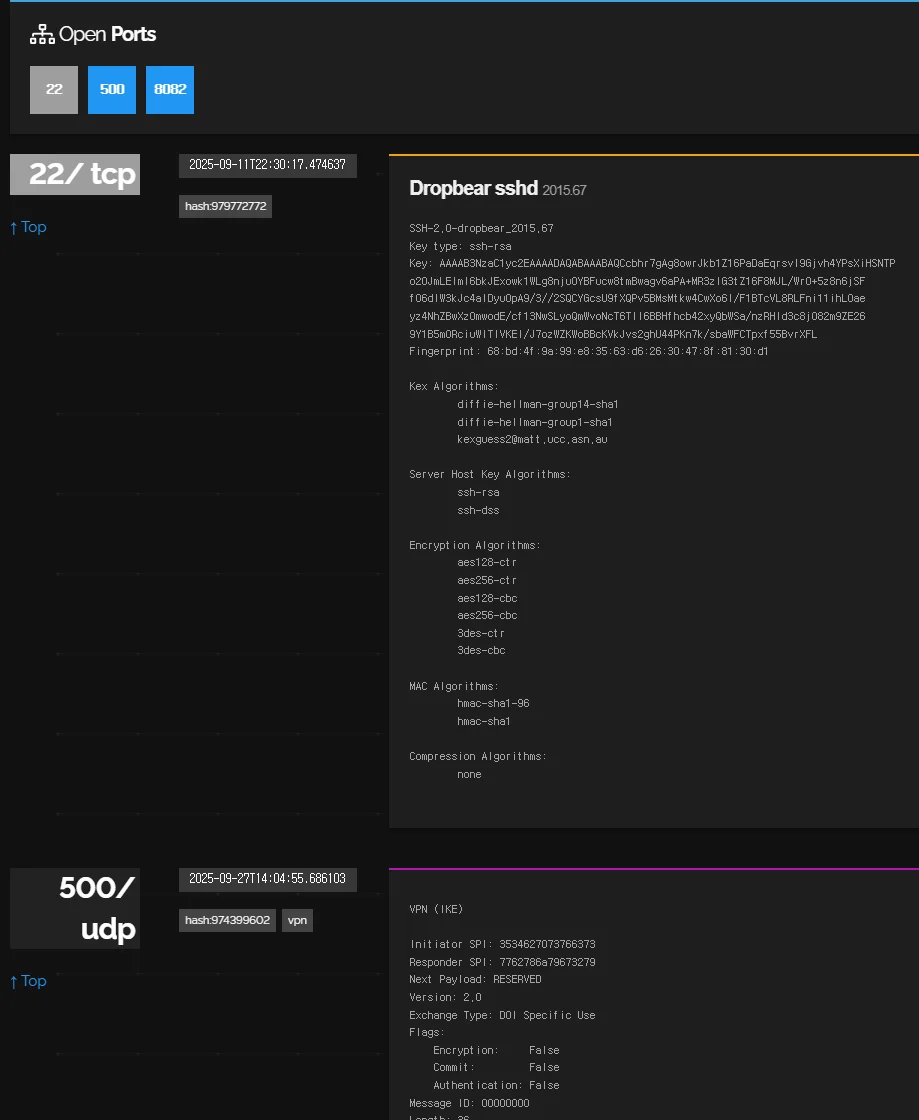Click Compression Algorithms heading

(x=478, y=756)
